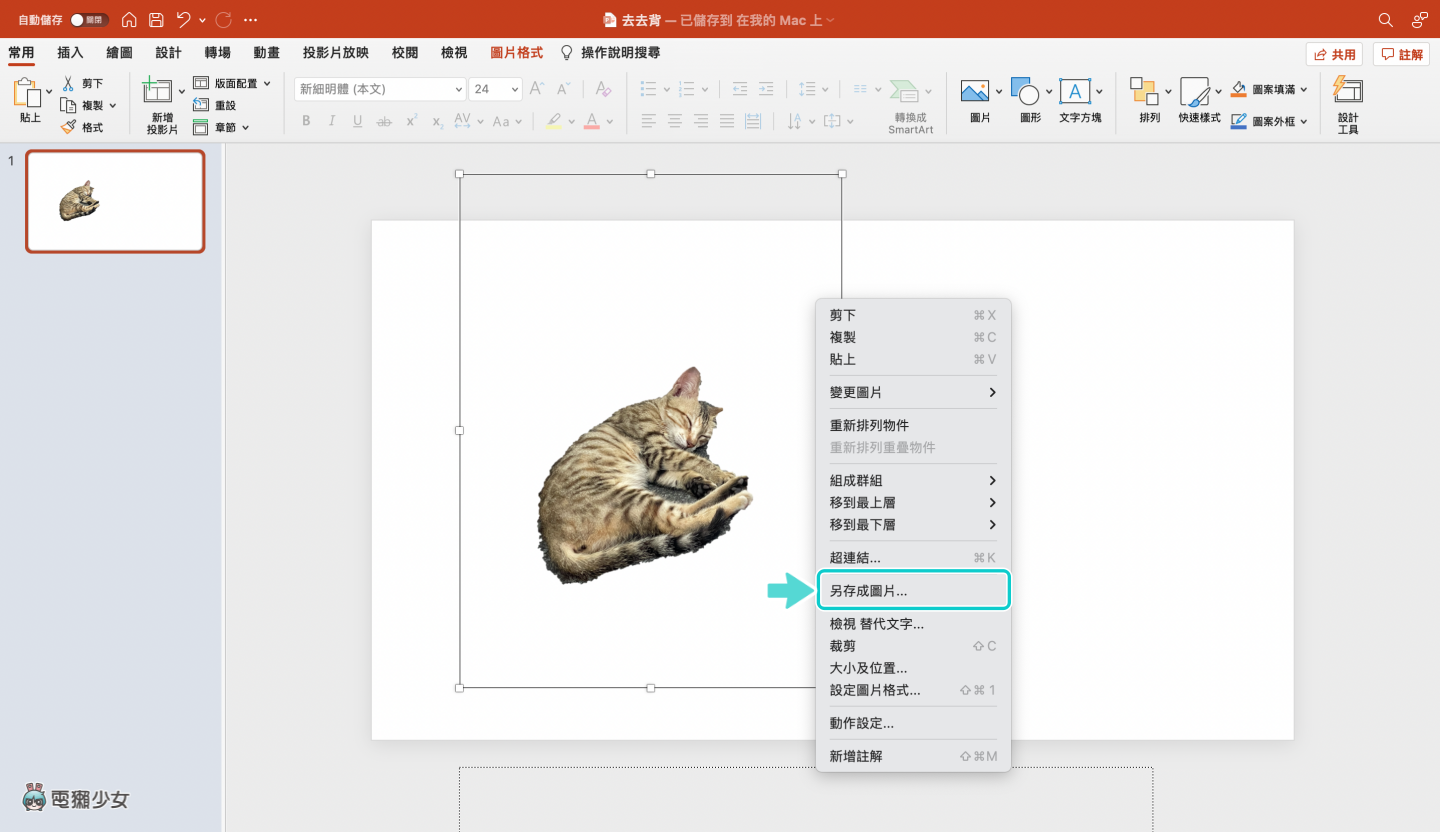The width and height of the screenshot is (1440, 832).
Task: Click the Redo icon in title bar
Action: tap(223, 20)
